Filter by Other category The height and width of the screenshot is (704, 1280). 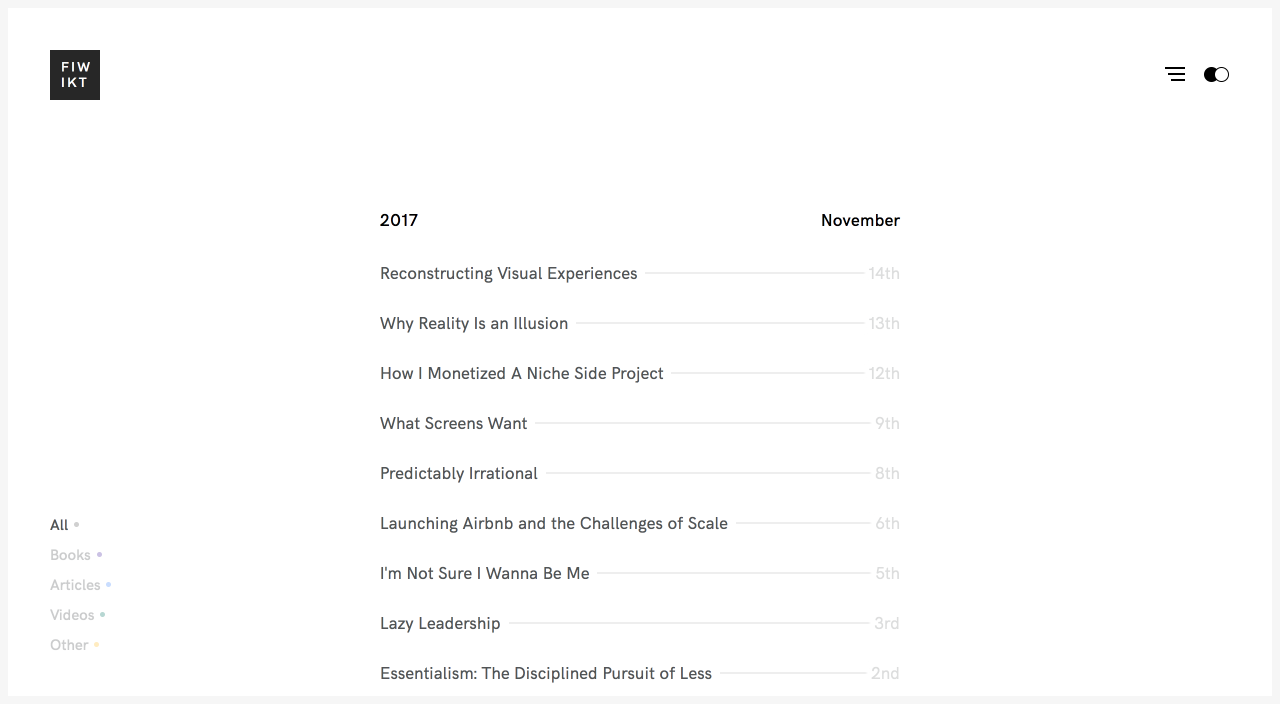click(x=70, y=645)
